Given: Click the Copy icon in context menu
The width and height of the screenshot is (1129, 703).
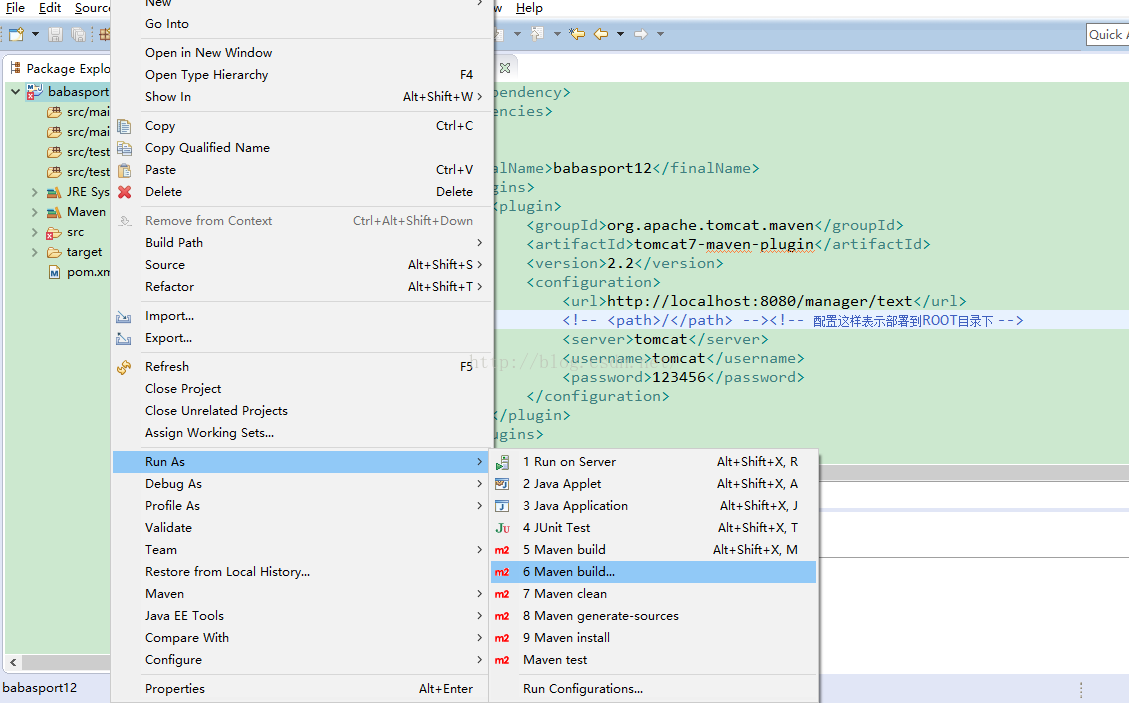Looking at the screenshot, I should (x=125, y=126).
